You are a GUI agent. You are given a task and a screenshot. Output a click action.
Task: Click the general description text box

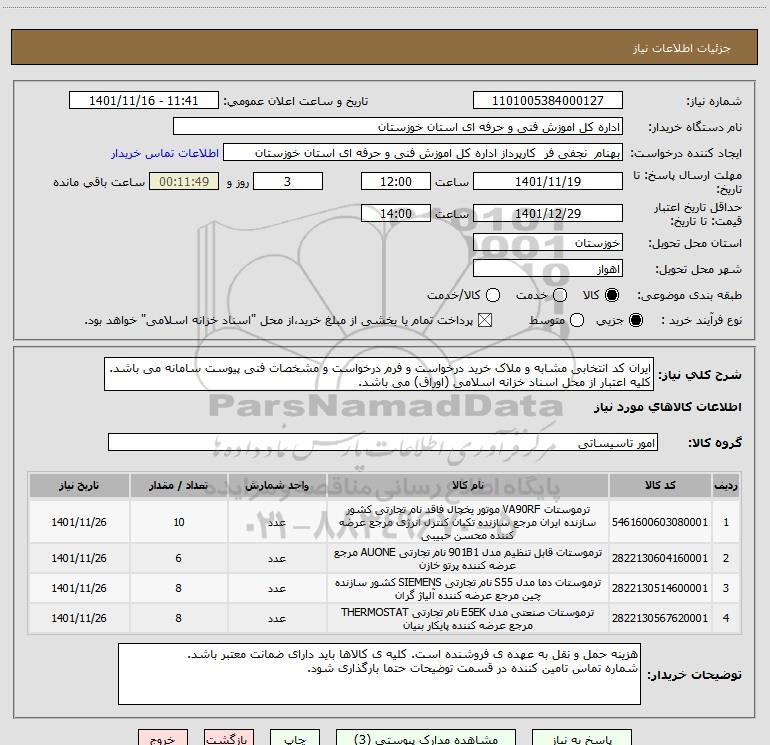click(x=379, y=374)
